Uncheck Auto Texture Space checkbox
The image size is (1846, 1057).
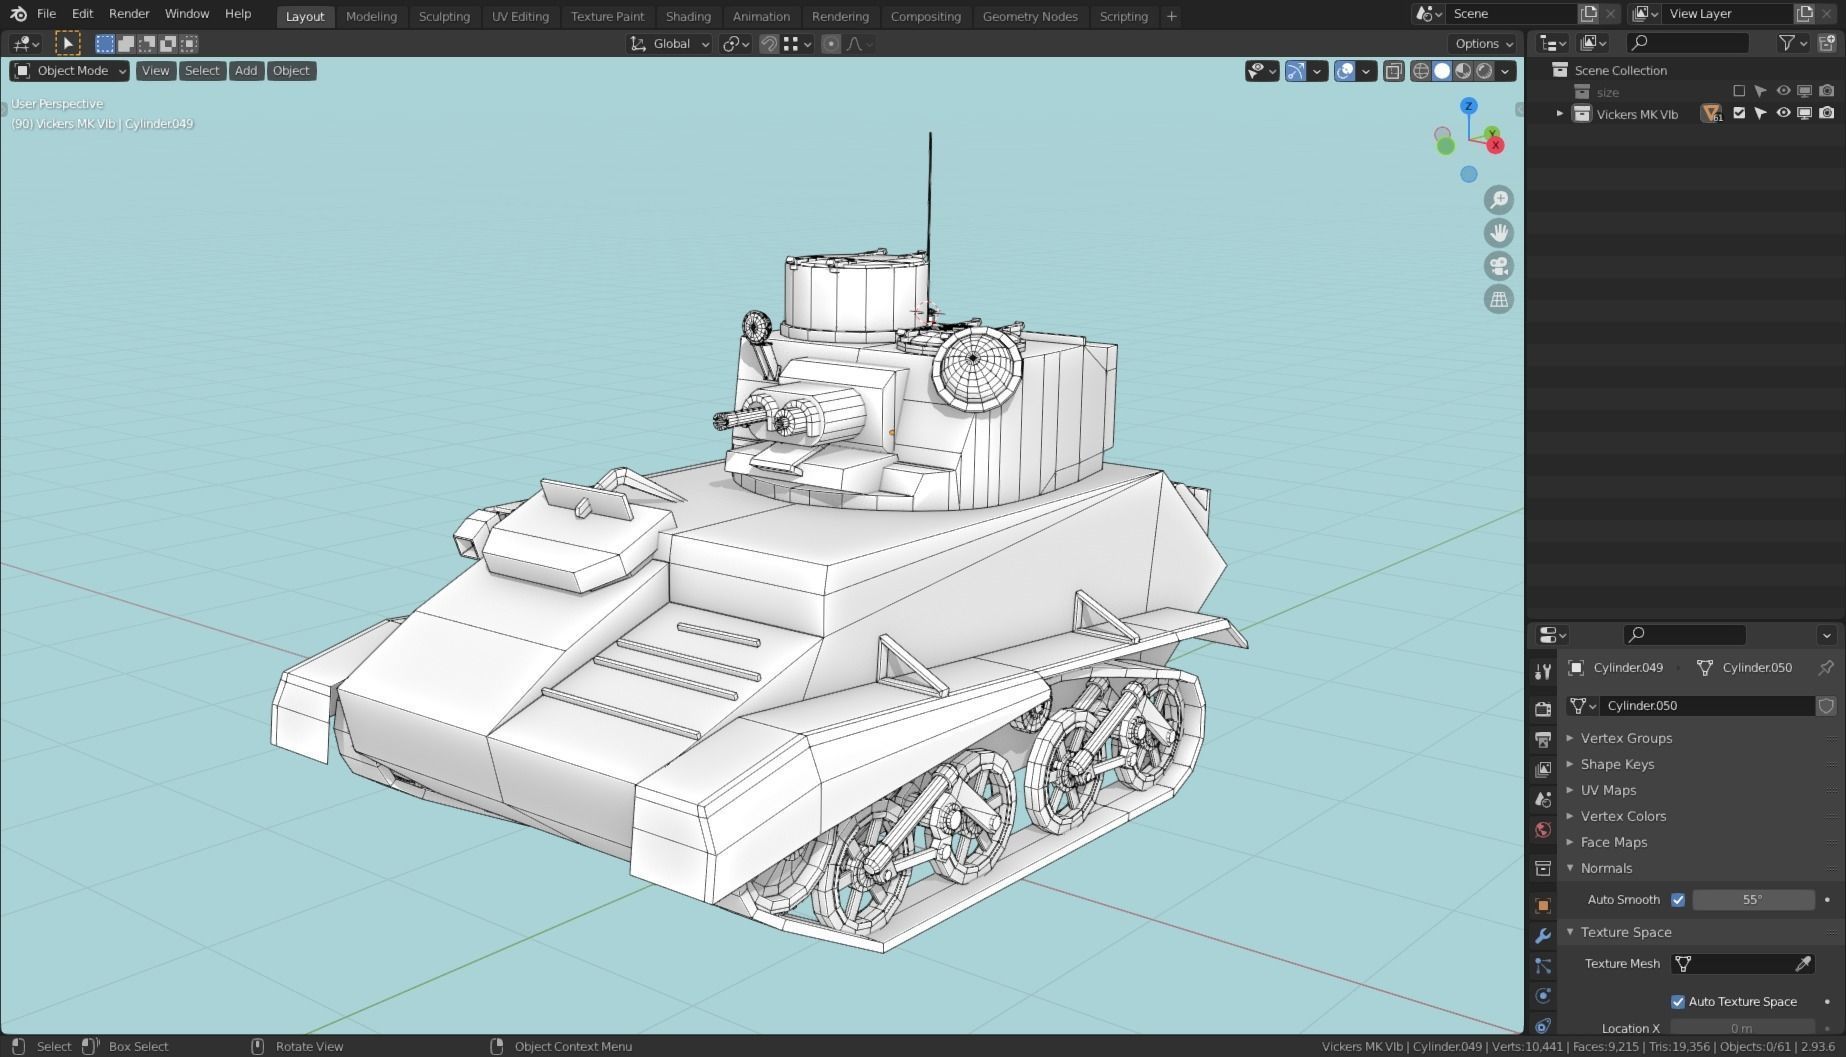pos(1678,1001)
